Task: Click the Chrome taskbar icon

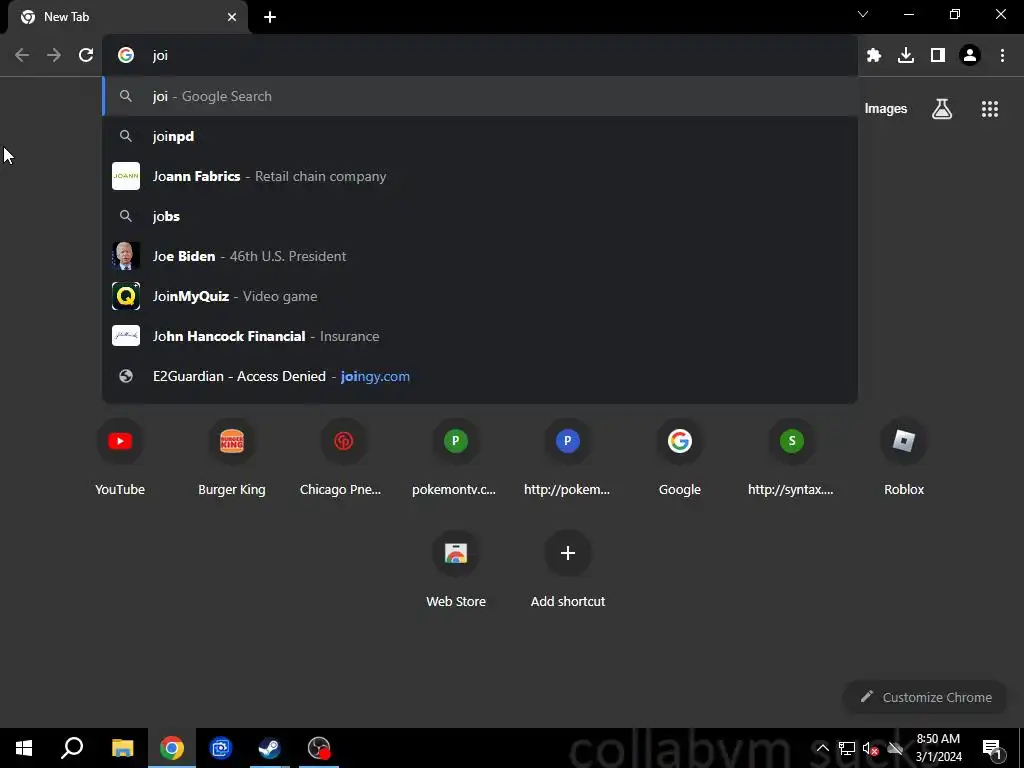Action: pos(172,748)
